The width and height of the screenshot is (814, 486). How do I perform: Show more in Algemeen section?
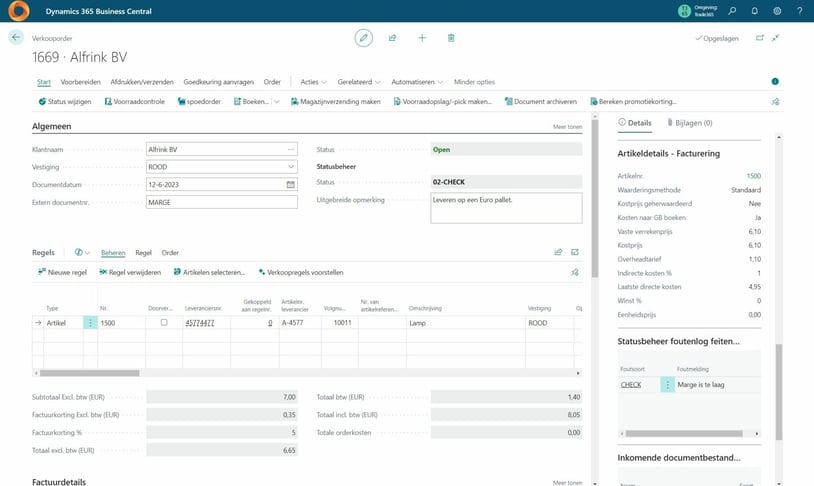(x=567, y=127)
